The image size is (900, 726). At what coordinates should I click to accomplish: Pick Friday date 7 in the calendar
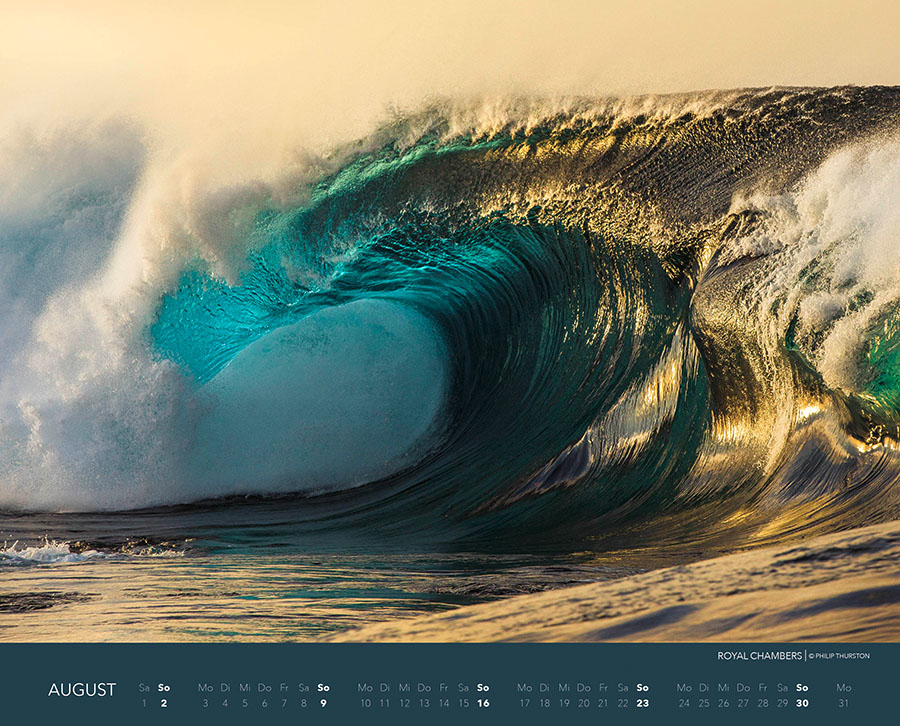pyautogui.click(x=284, y=703)
